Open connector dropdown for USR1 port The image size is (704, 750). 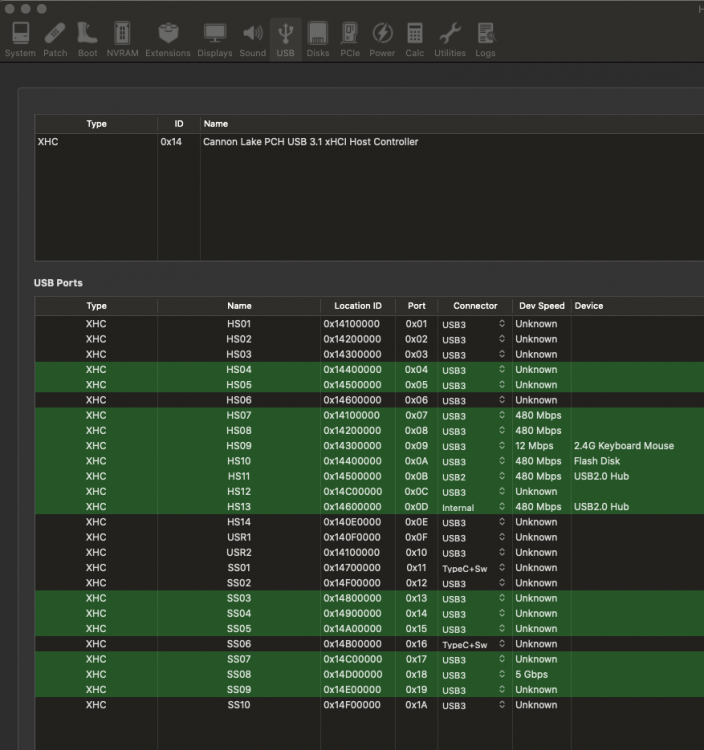tap(473, 538)
